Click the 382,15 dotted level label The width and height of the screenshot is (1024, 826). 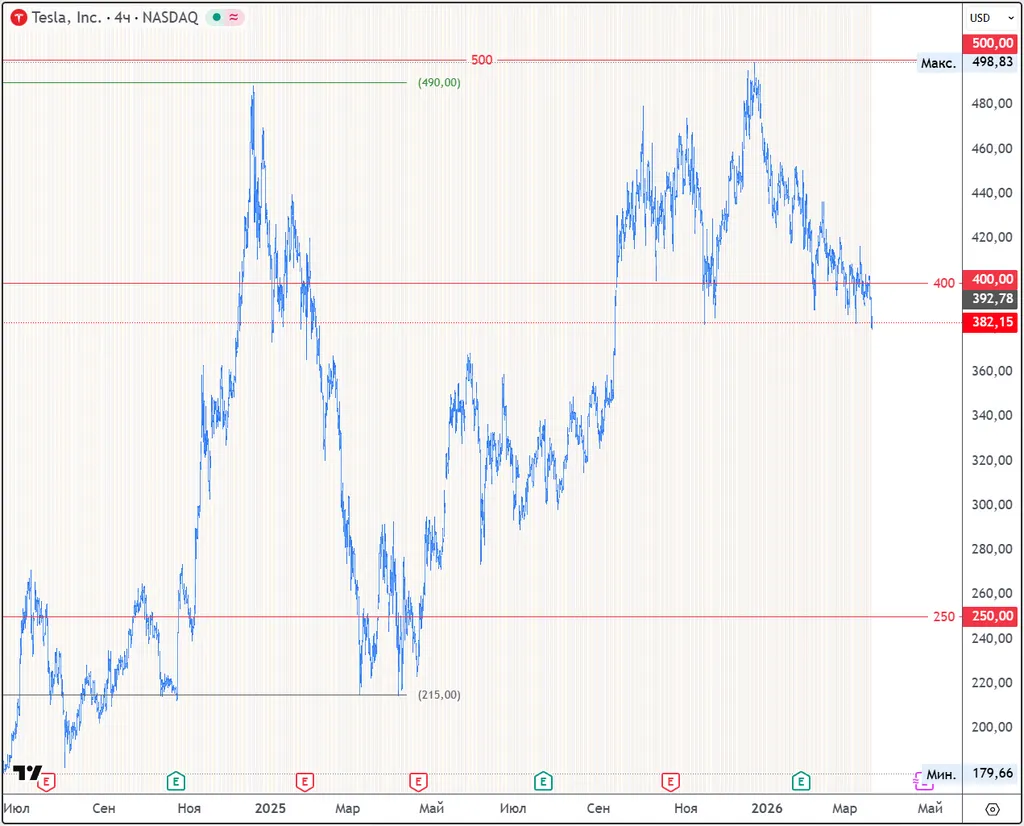pyautogui.click(x=989, y=323)
